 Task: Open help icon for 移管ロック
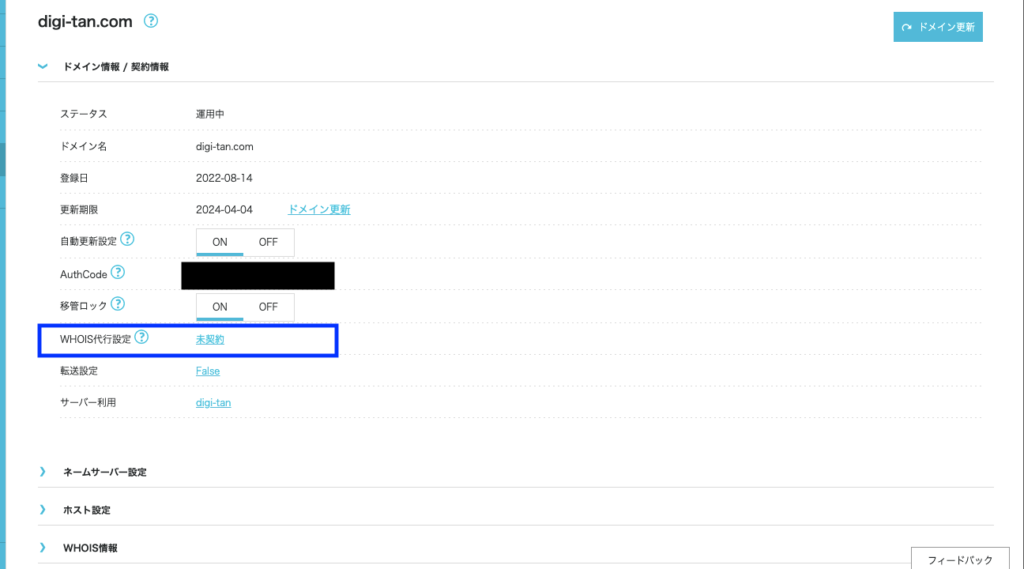click(x=118, y=304)
